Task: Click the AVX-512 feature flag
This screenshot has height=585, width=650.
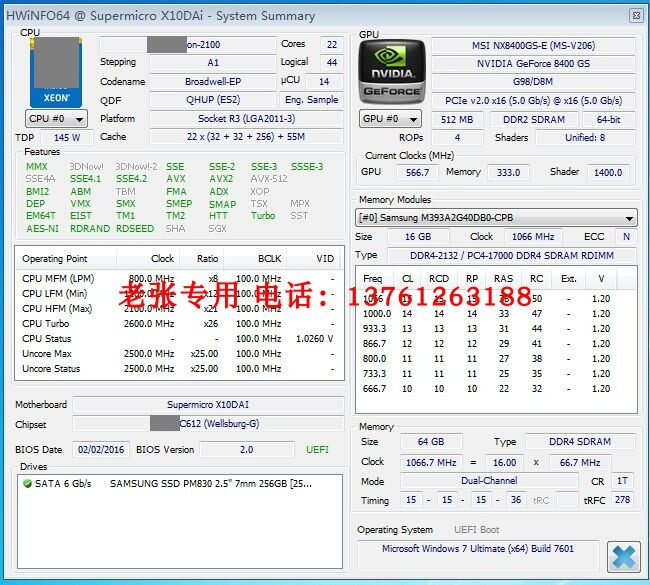Action: click(269, 179)
